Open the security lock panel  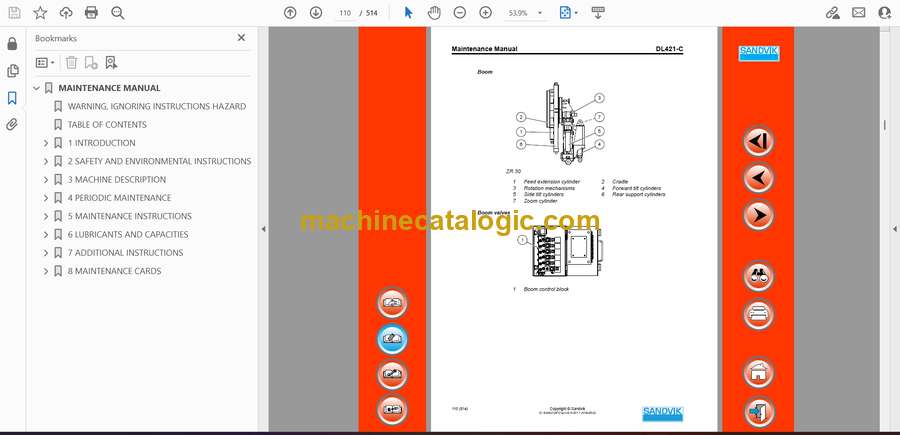12,44
